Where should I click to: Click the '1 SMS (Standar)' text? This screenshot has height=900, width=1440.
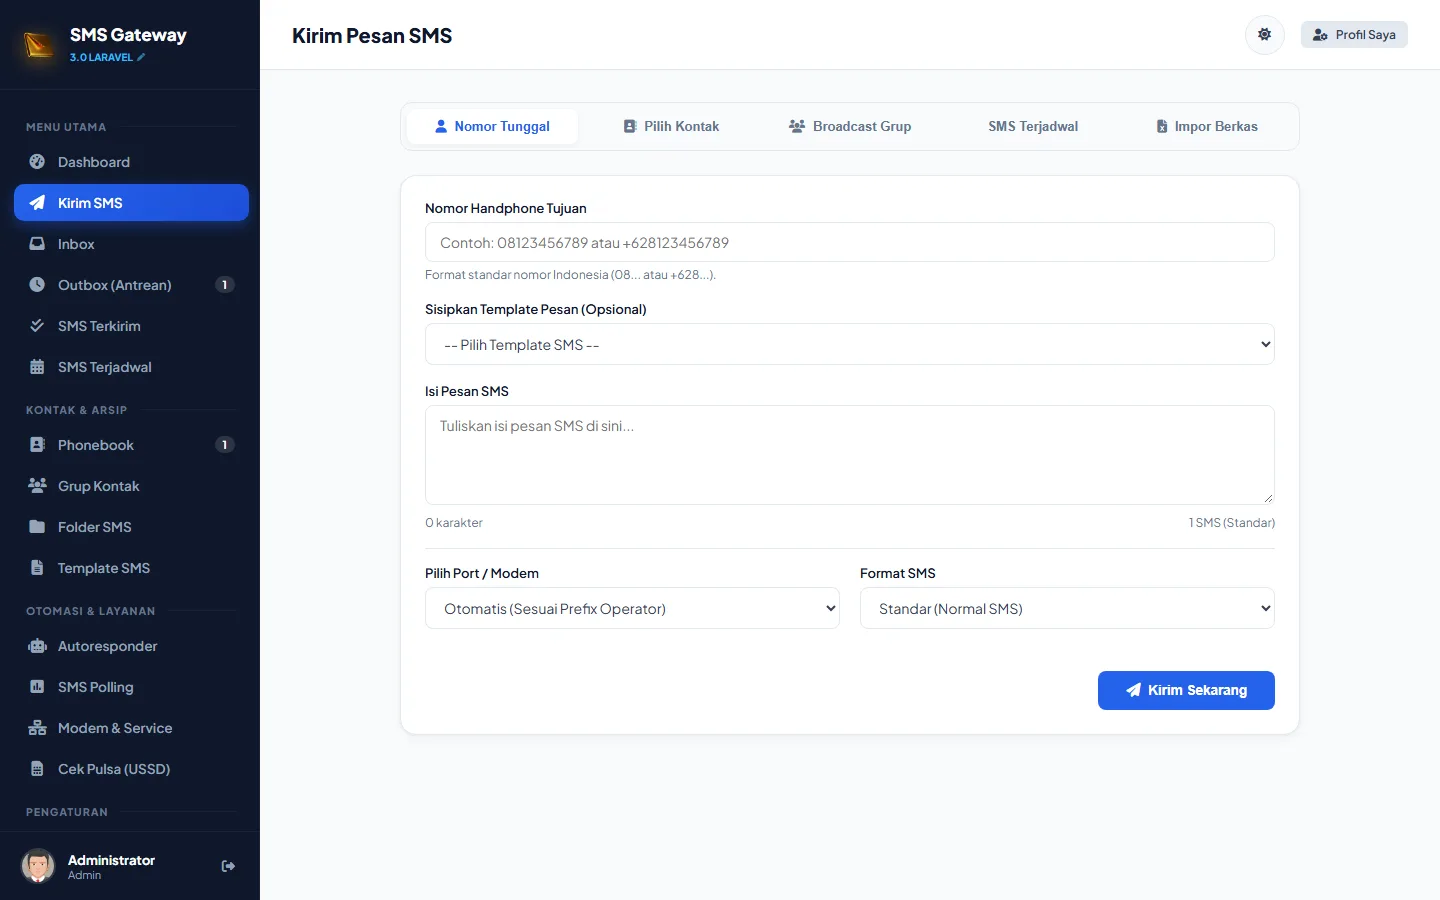pyautogui.click(x=1232, y=523)
